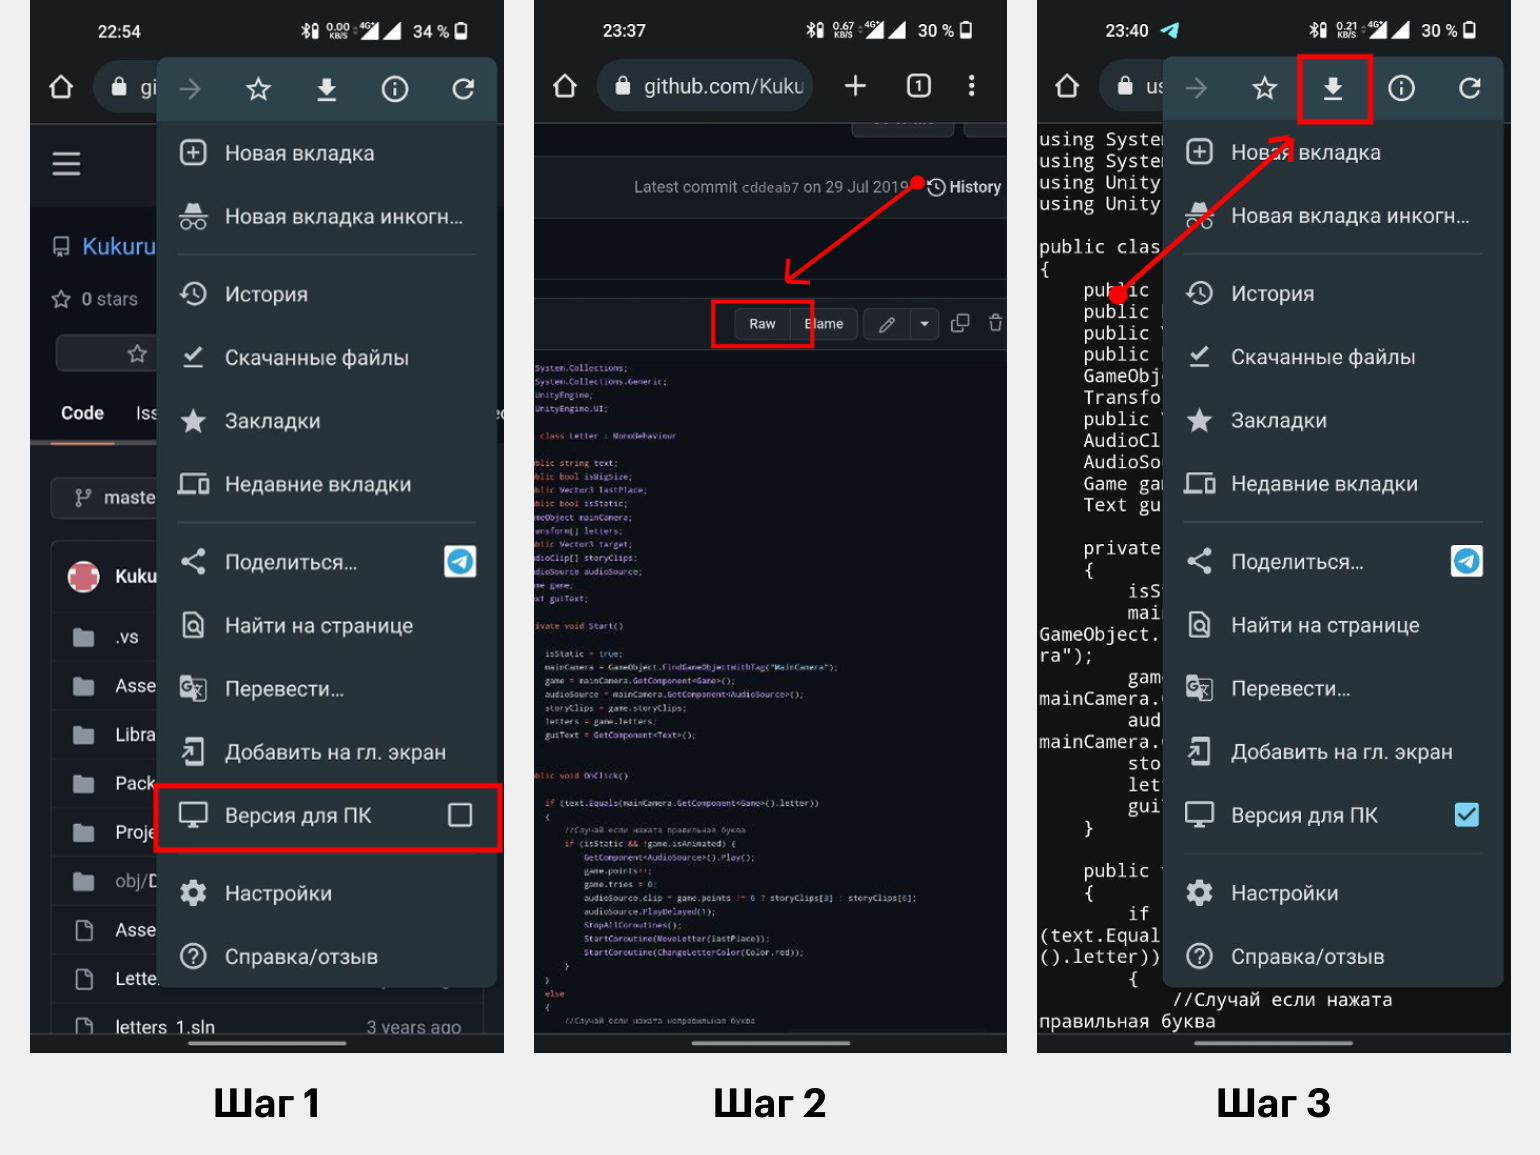Open the tab switcher showing 1 tab

click(919, 86)
